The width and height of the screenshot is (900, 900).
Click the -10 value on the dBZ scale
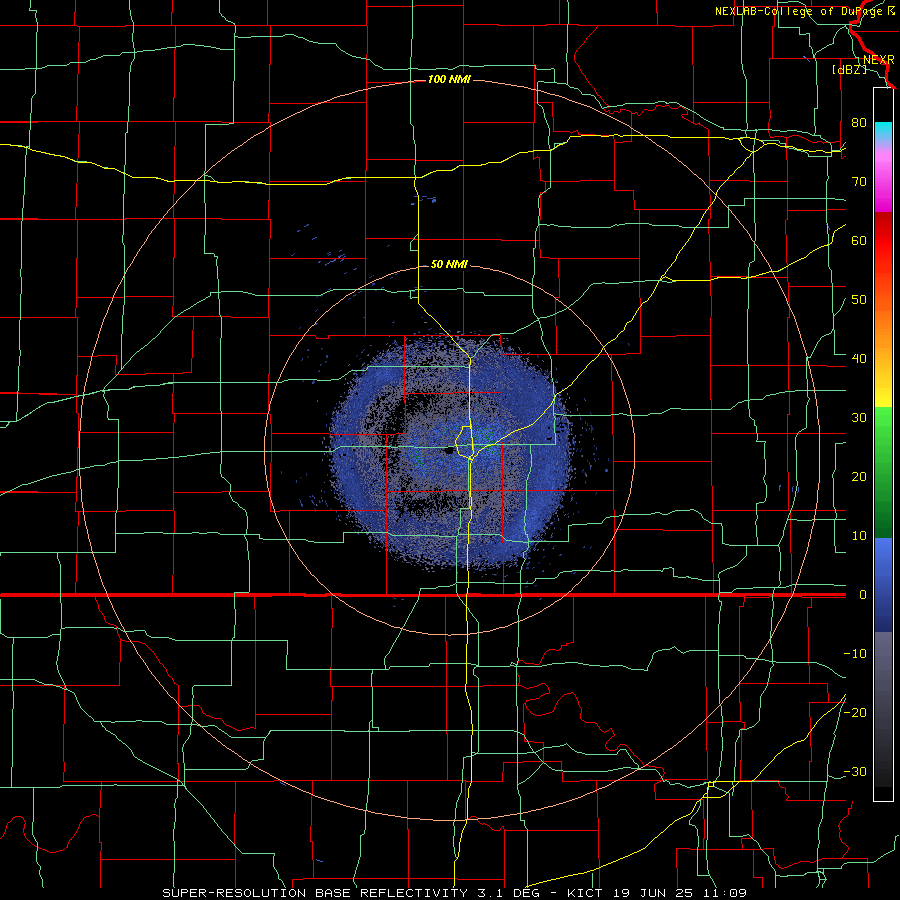pos(855,654)
